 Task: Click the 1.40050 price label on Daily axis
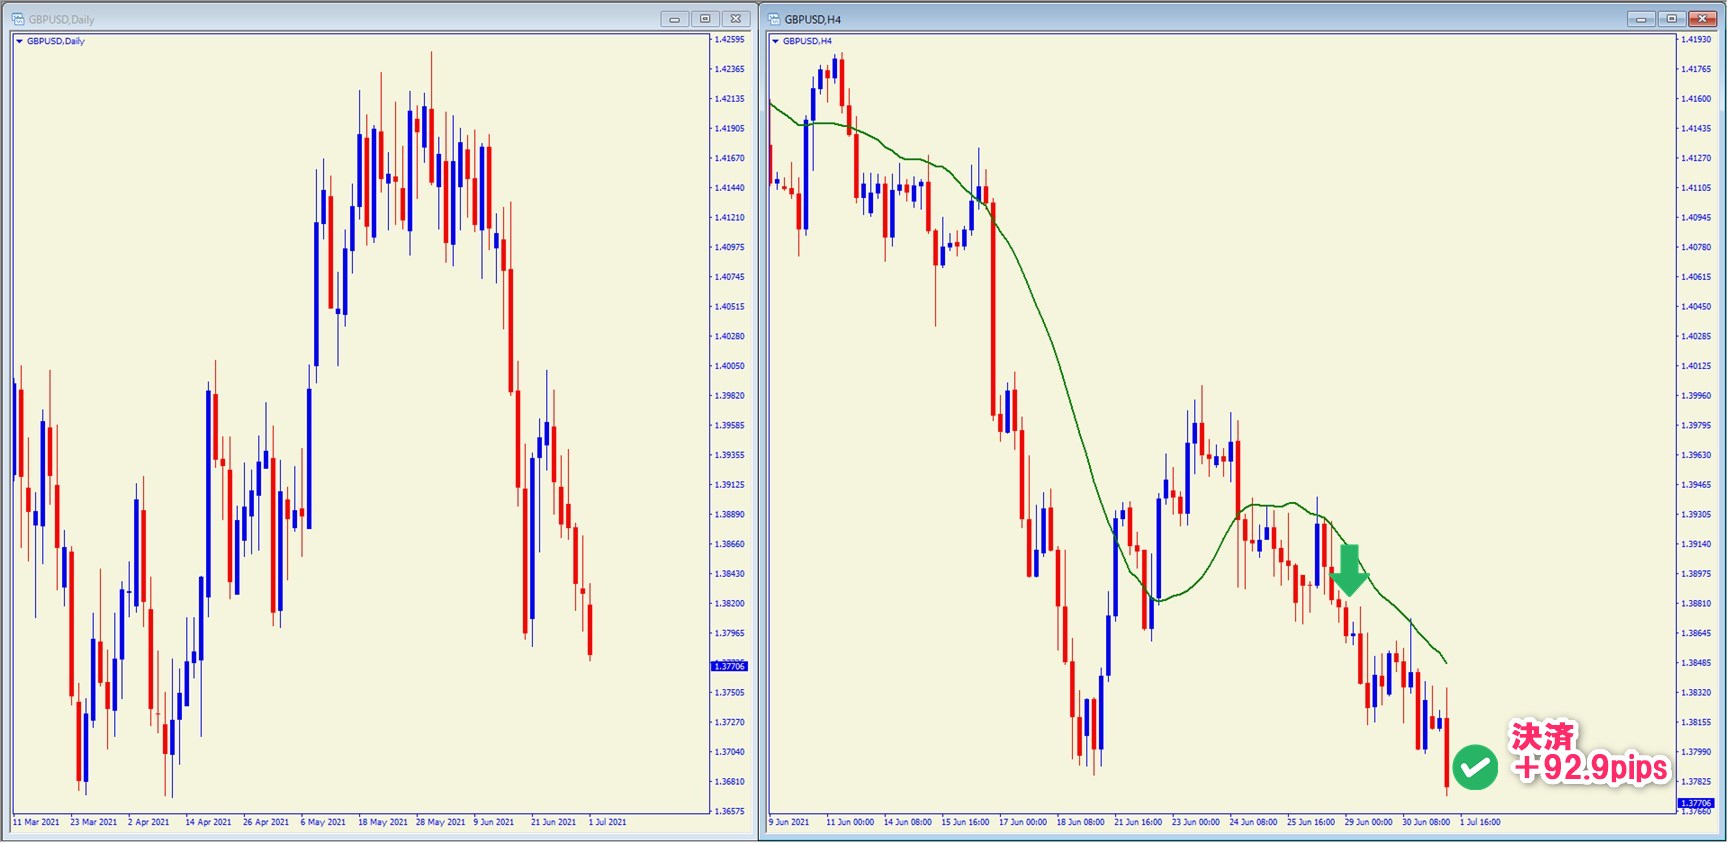tap(730, 366)
